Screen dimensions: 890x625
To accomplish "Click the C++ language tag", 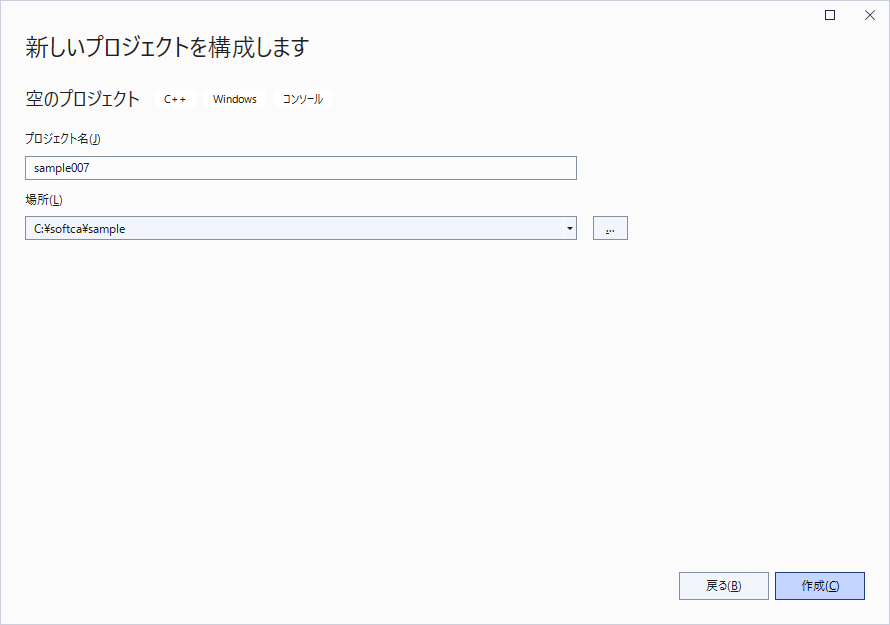I will click(x=175, y=99).
